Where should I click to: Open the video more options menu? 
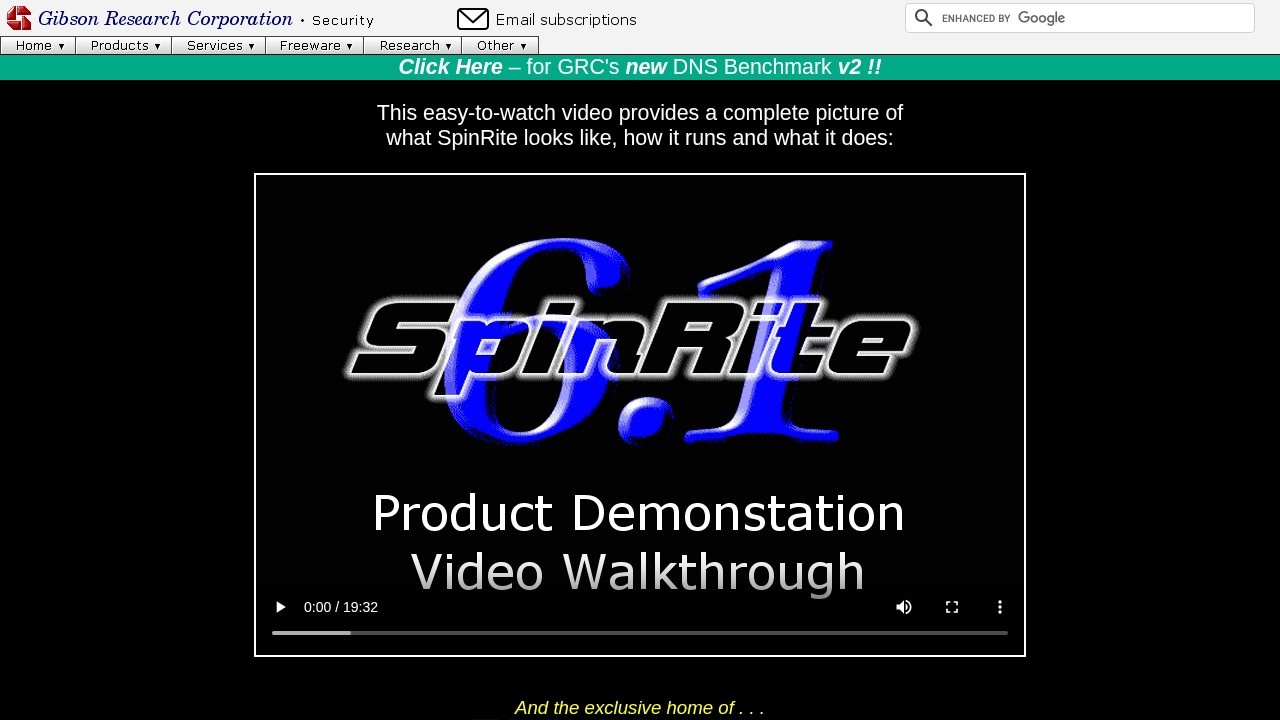coord(999,607)
